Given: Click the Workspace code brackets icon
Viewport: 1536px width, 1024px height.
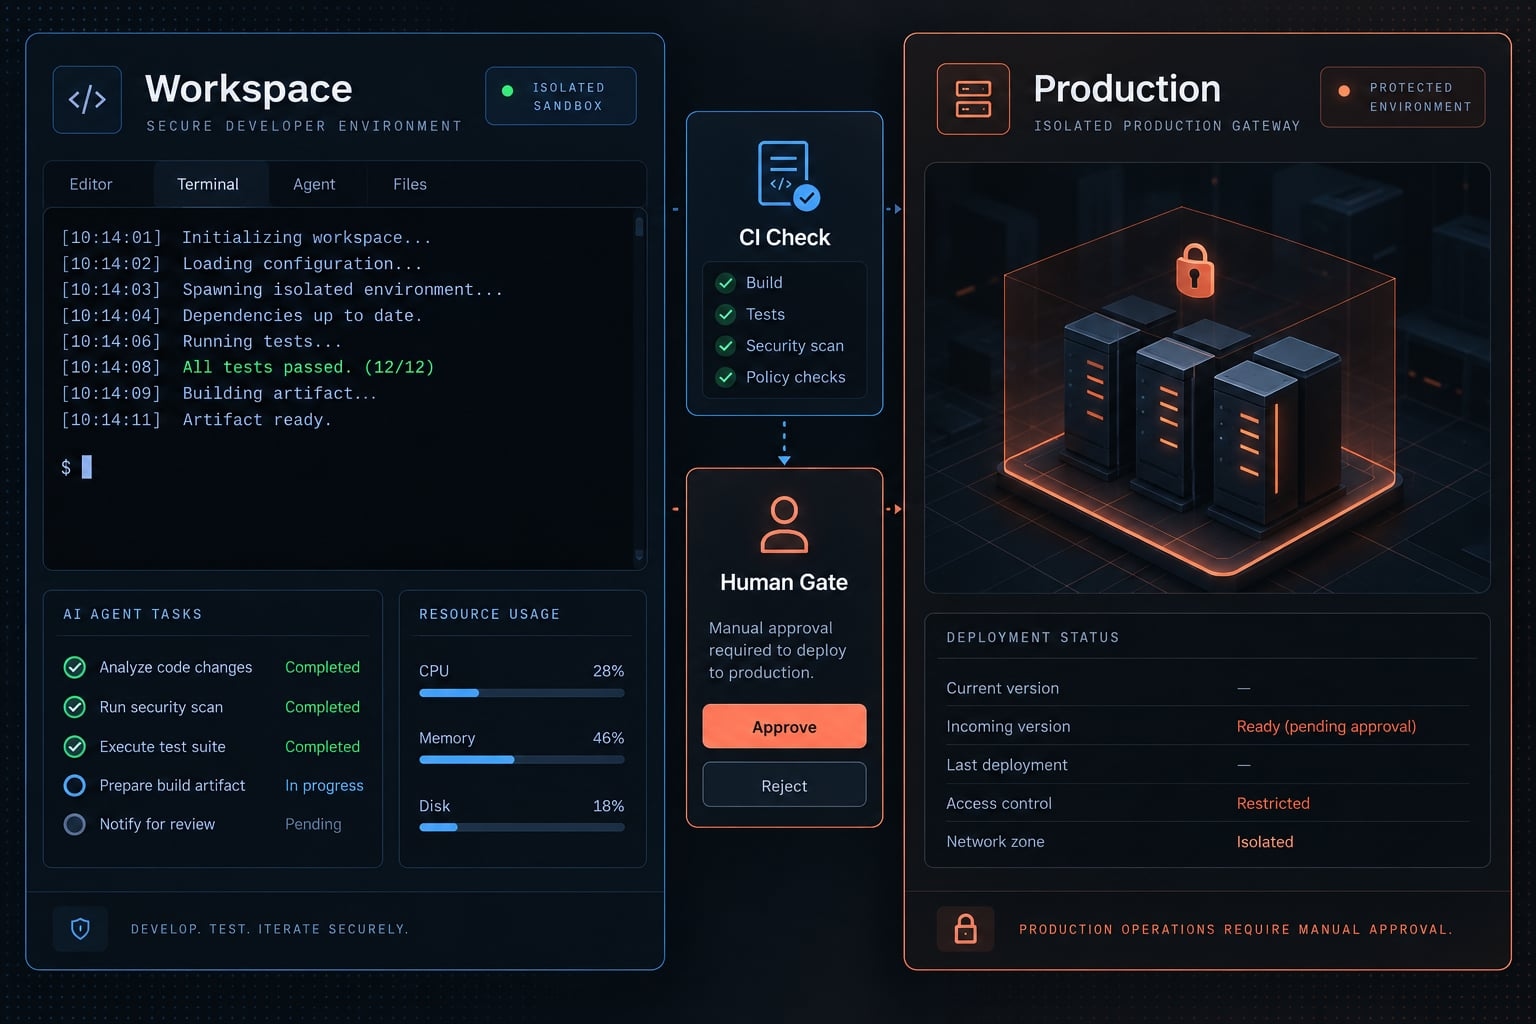Looking at the screenshot, I should click(x=87, y=99).
